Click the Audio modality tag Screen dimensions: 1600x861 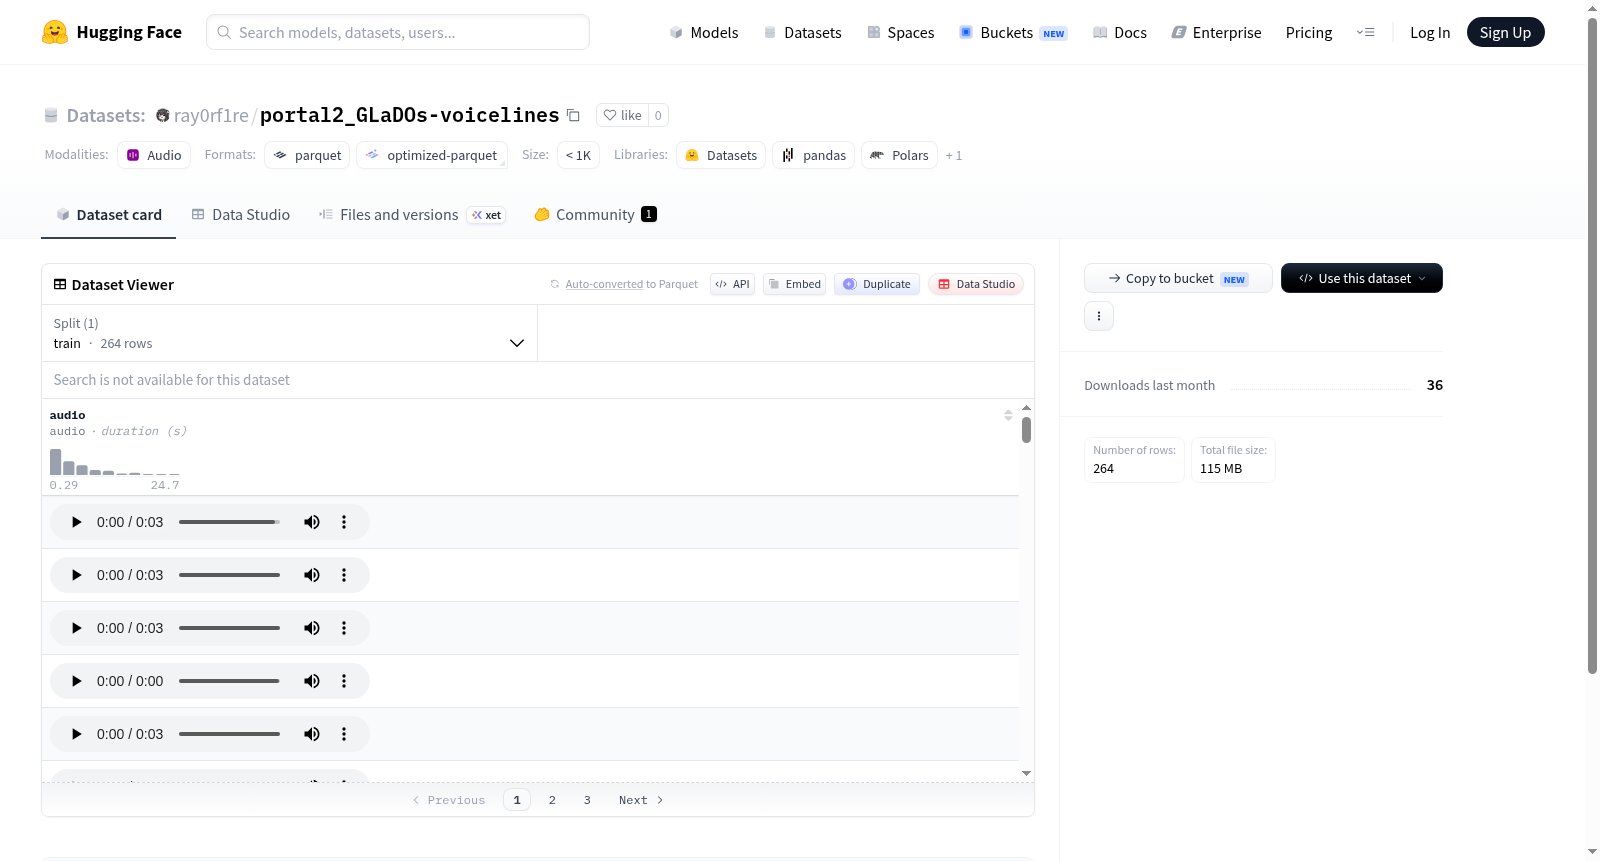(154, 155)
